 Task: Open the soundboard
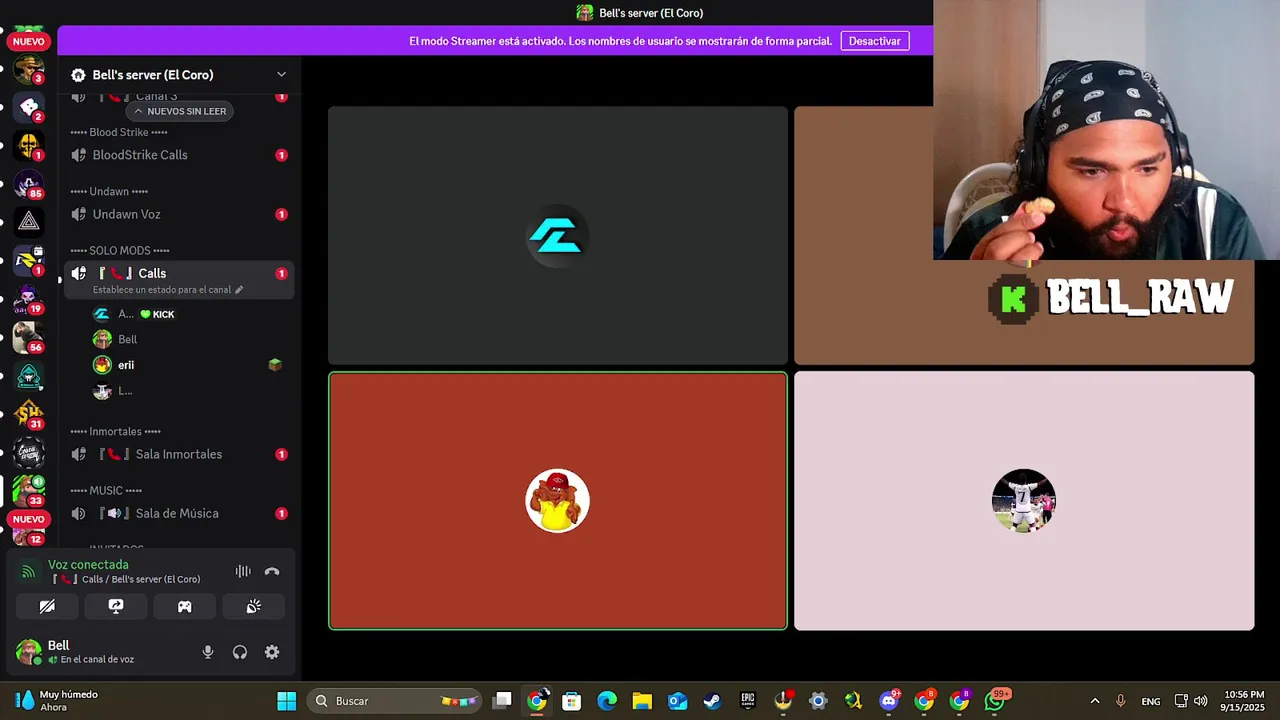(x=254, y=606)
